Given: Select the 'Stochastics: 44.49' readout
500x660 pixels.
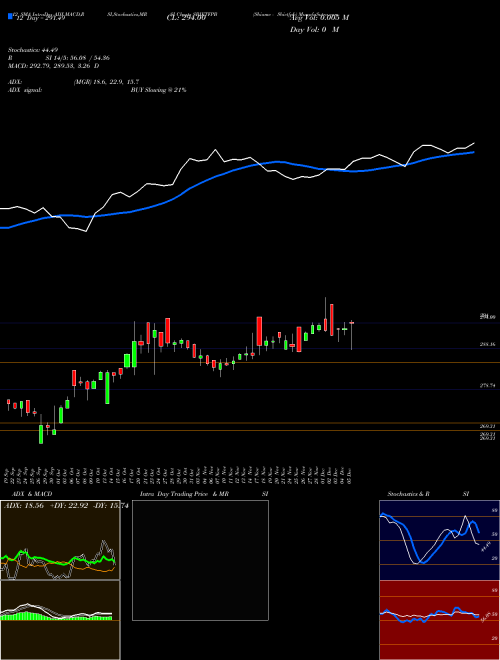Looking at the screenshot, I should coord(33,50).
